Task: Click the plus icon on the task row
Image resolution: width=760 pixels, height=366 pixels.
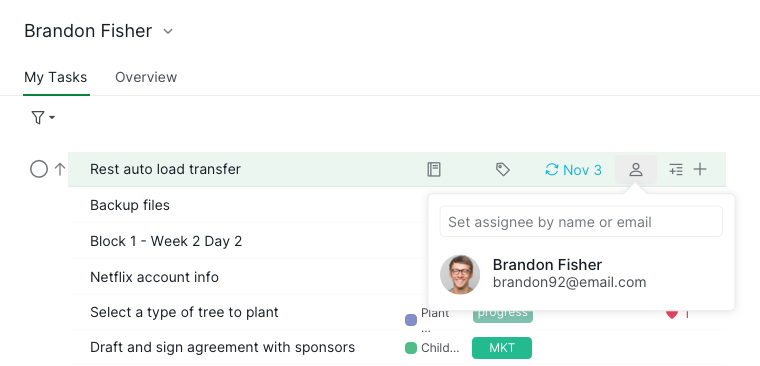Action: [700, 169]
